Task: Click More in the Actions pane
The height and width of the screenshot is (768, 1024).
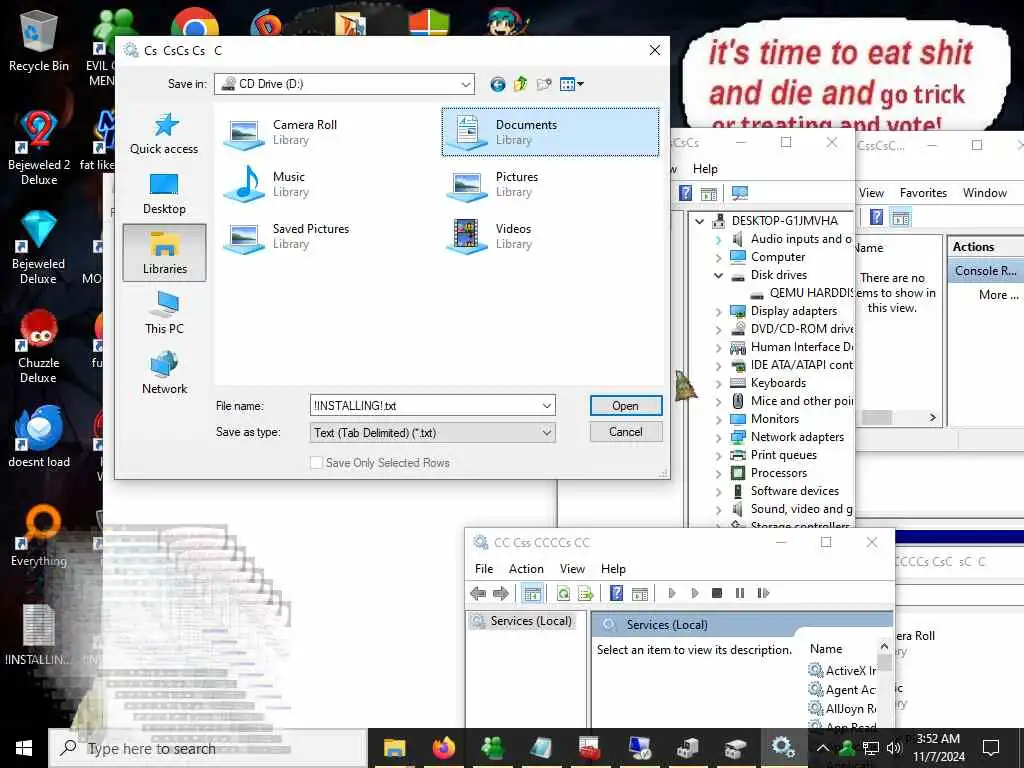Action: tap(998, 295)
